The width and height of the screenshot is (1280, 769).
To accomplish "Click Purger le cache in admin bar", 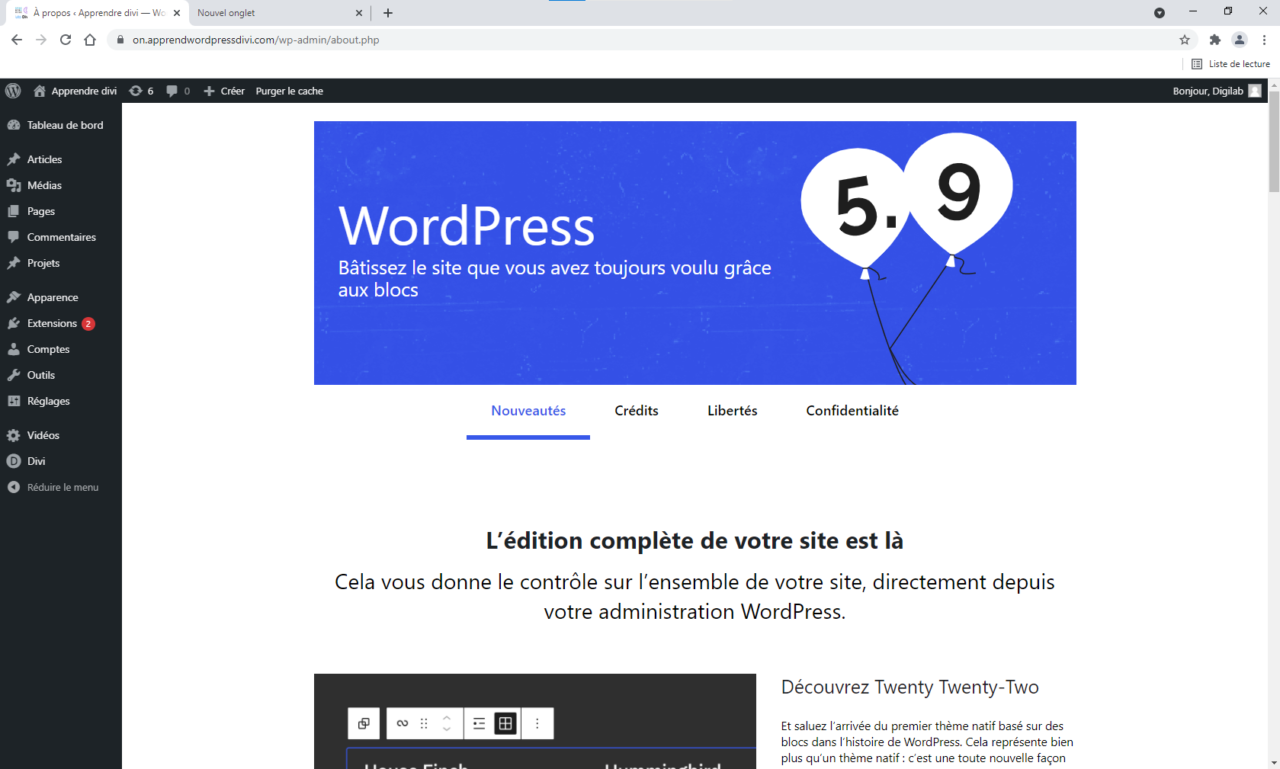I will click(289, 91).
